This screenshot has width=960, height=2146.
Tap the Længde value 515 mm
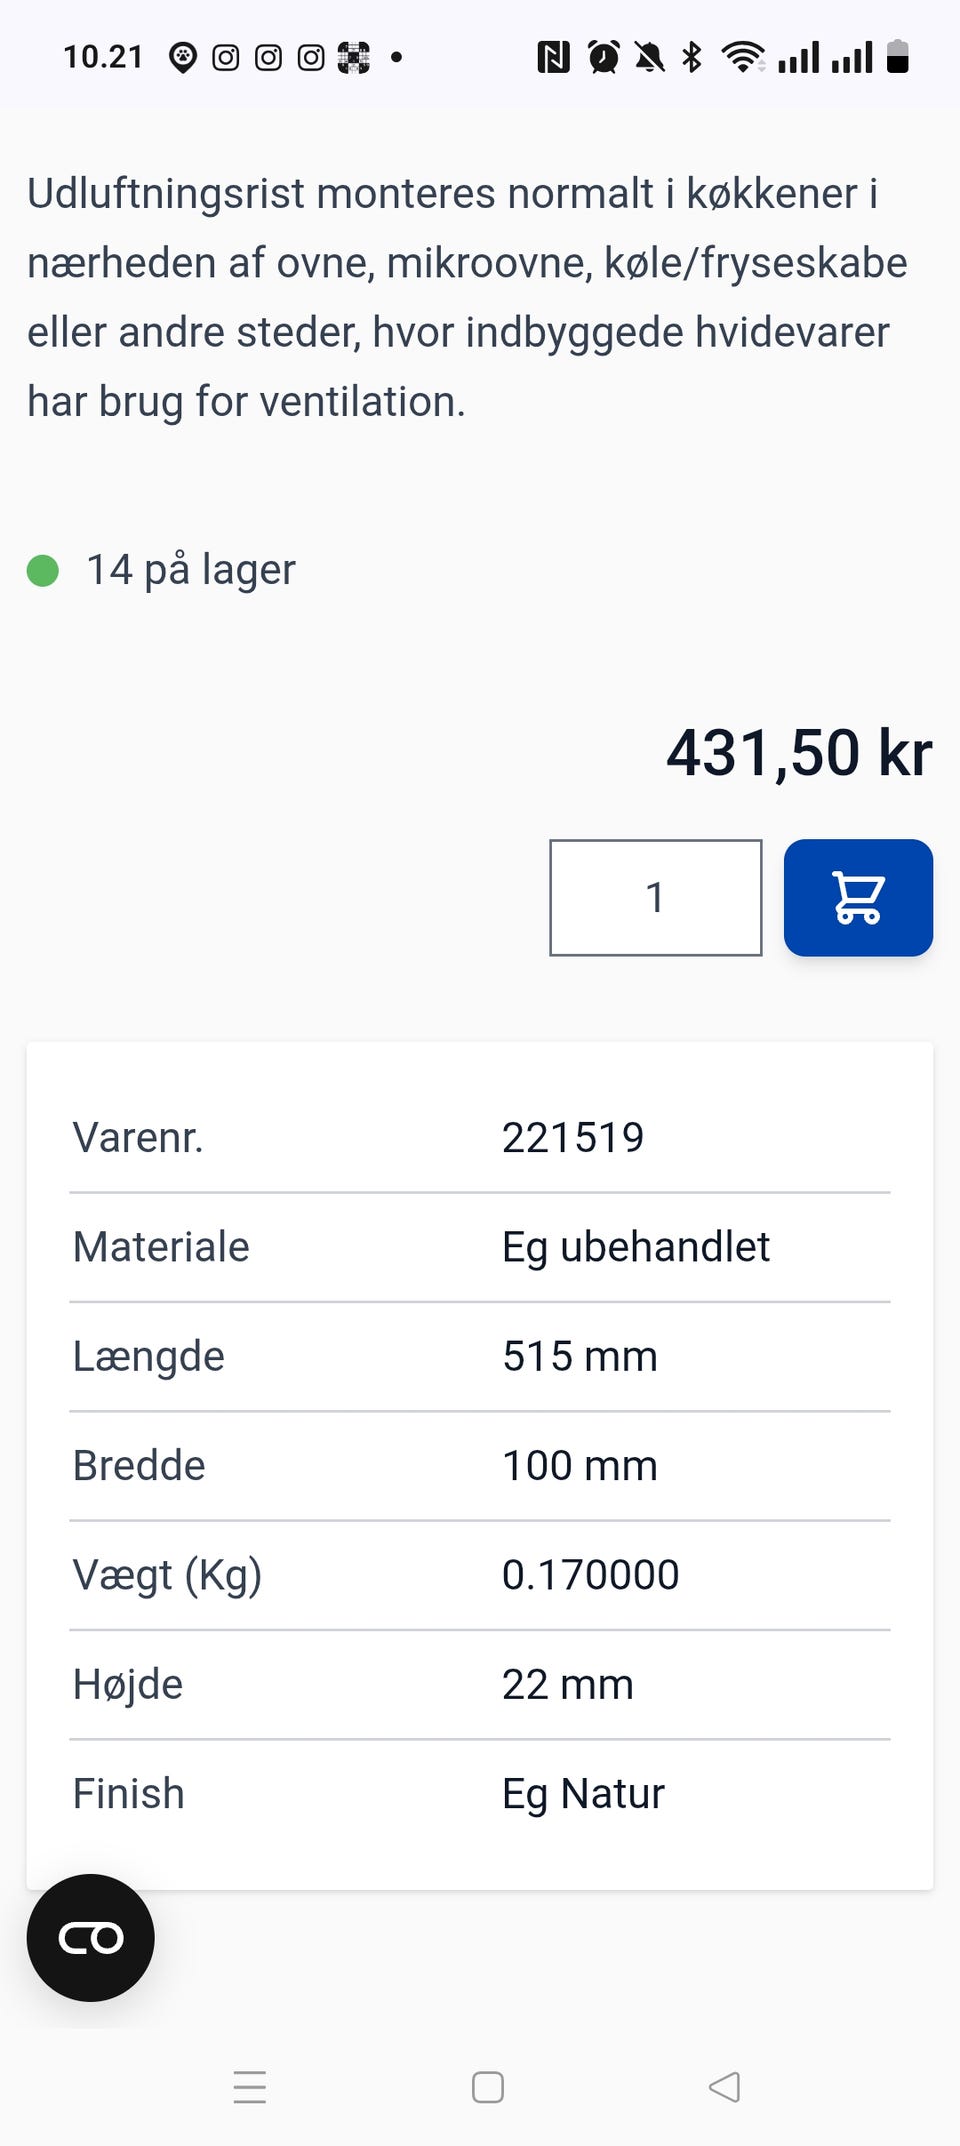click(x=580, y=1356)
